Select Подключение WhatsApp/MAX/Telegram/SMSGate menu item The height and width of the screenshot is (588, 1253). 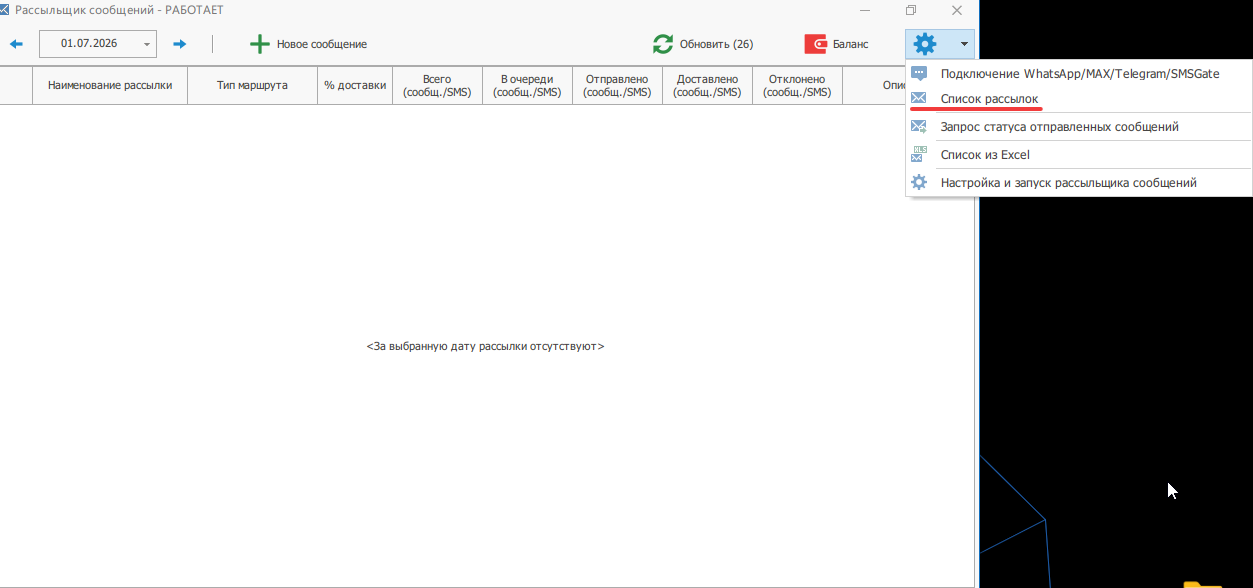(x=1079, y=74)
